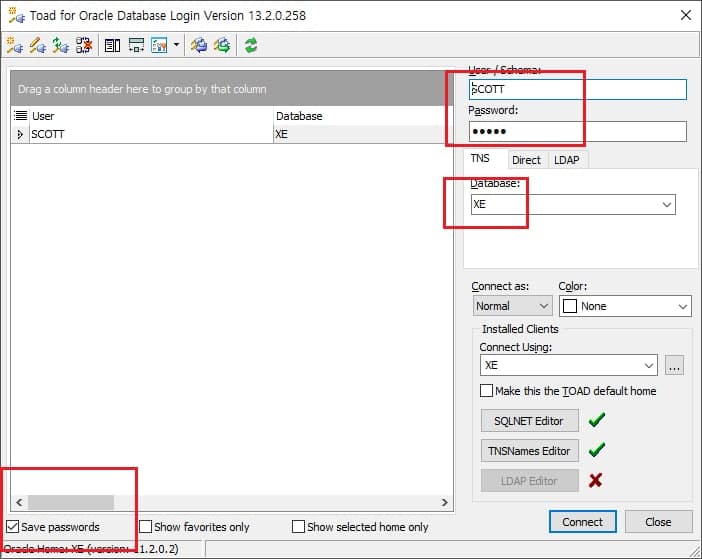This screenshot has width=702, height=559.
Task: Click the ellipsis browse button beside Connect Using
Action: [674, 365]
